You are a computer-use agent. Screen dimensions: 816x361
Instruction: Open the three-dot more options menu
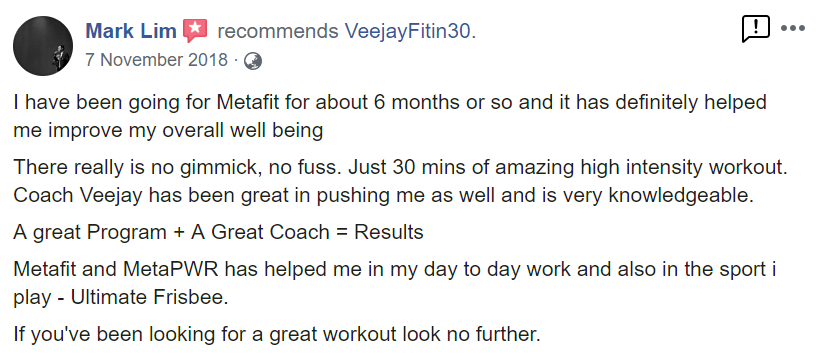[793, 28]
